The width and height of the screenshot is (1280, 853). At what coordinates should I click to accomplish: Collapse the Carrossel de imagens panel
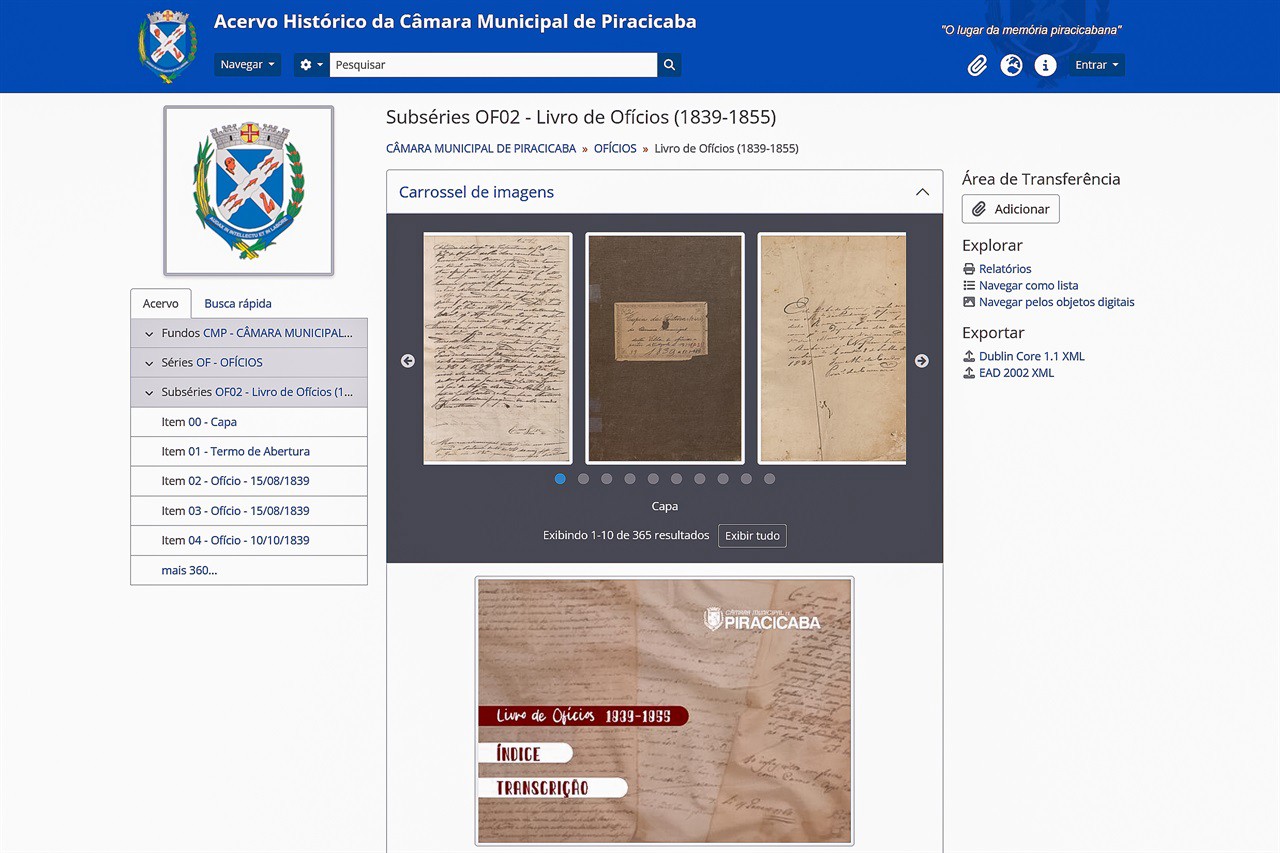[x=921, y=192]
